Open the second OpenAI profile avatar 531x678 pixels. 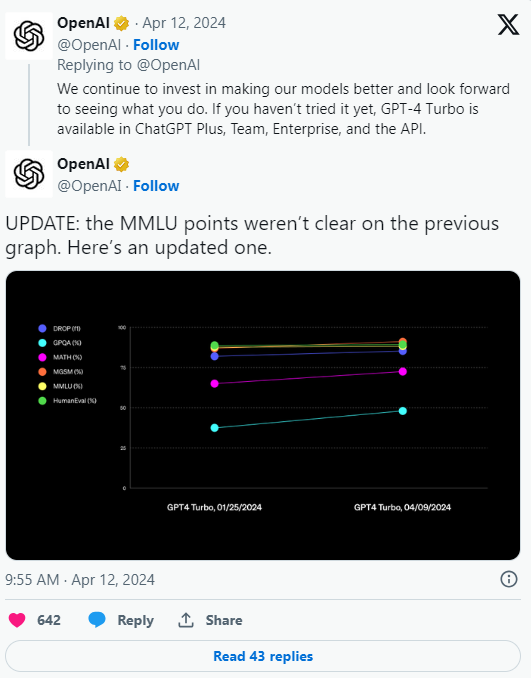[29, 174]
